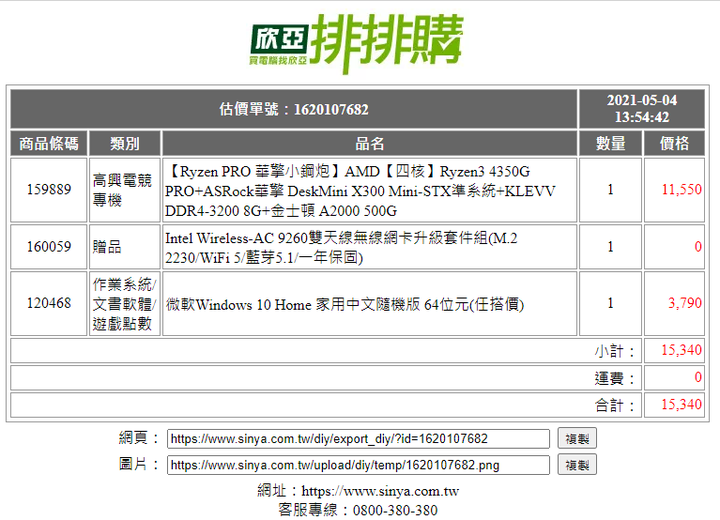Viewport: 720px width, 520px height.
Task: Click the 運費 amount 0
Action: coord(698,377)
